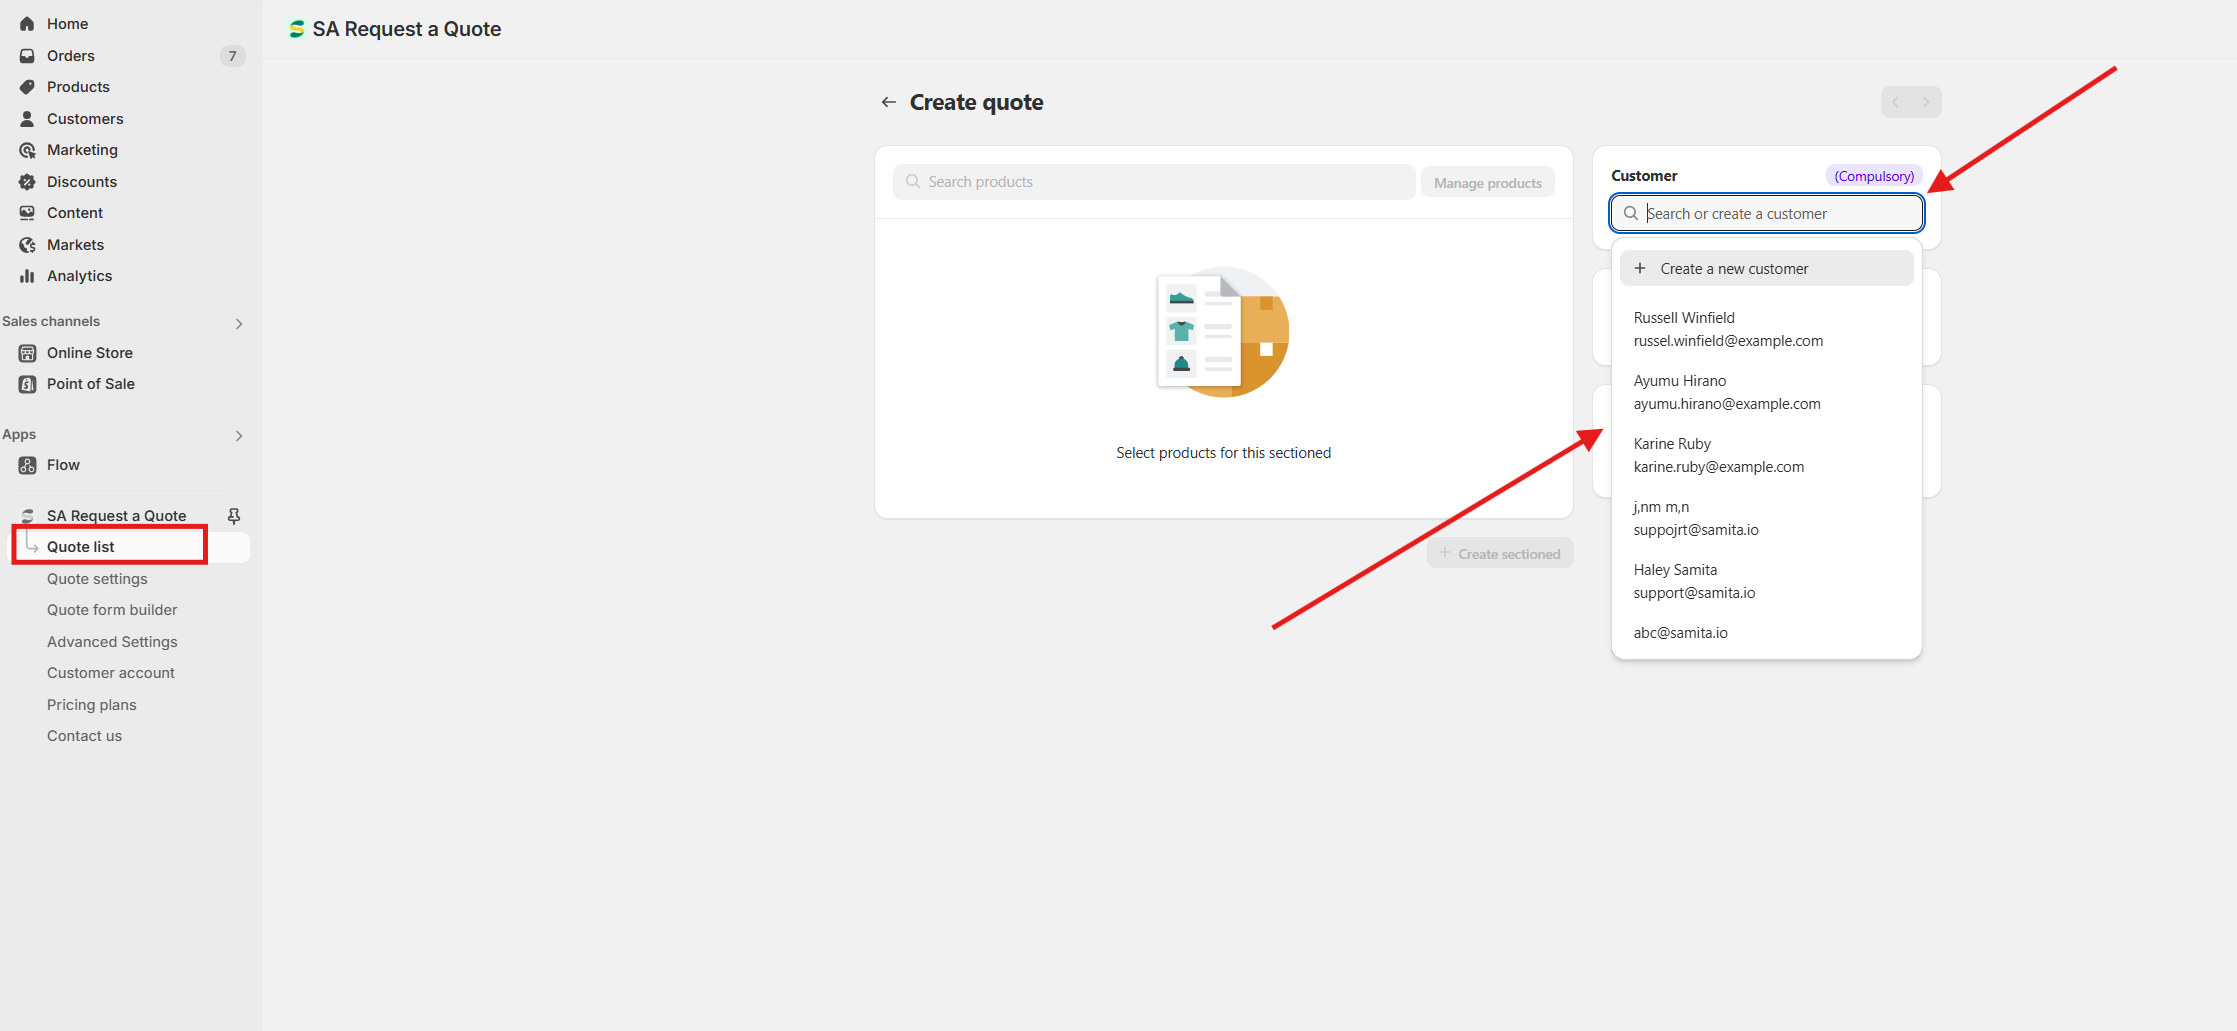
Task: Select Create a new customer option
Action: 1767,268
